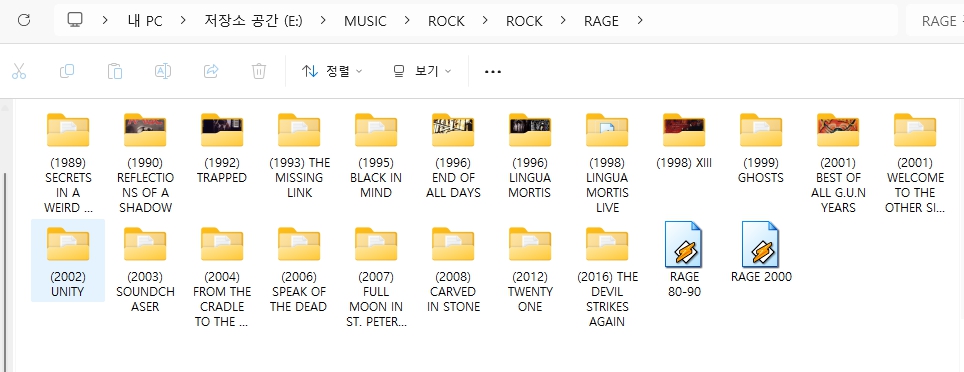Select the (1989) SECRETS IN A WEIRD folder icon
Image resolution: width=964 pixels, height=372 pixels.
tap(68, 130)
